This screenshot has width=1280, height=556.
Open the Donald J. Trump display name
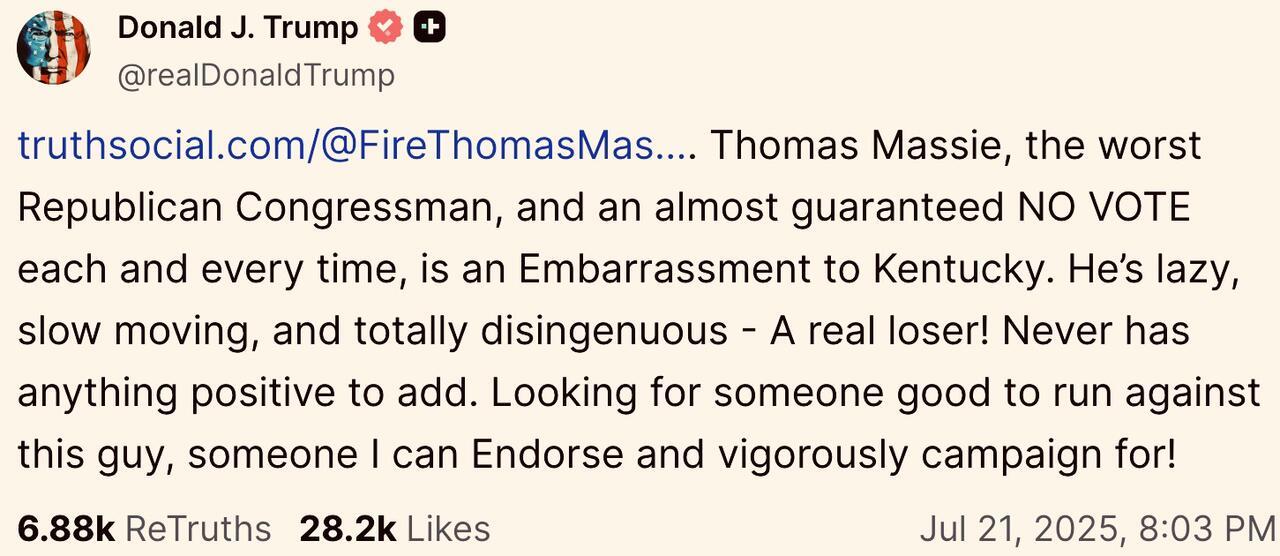click(x=238, y=28)
